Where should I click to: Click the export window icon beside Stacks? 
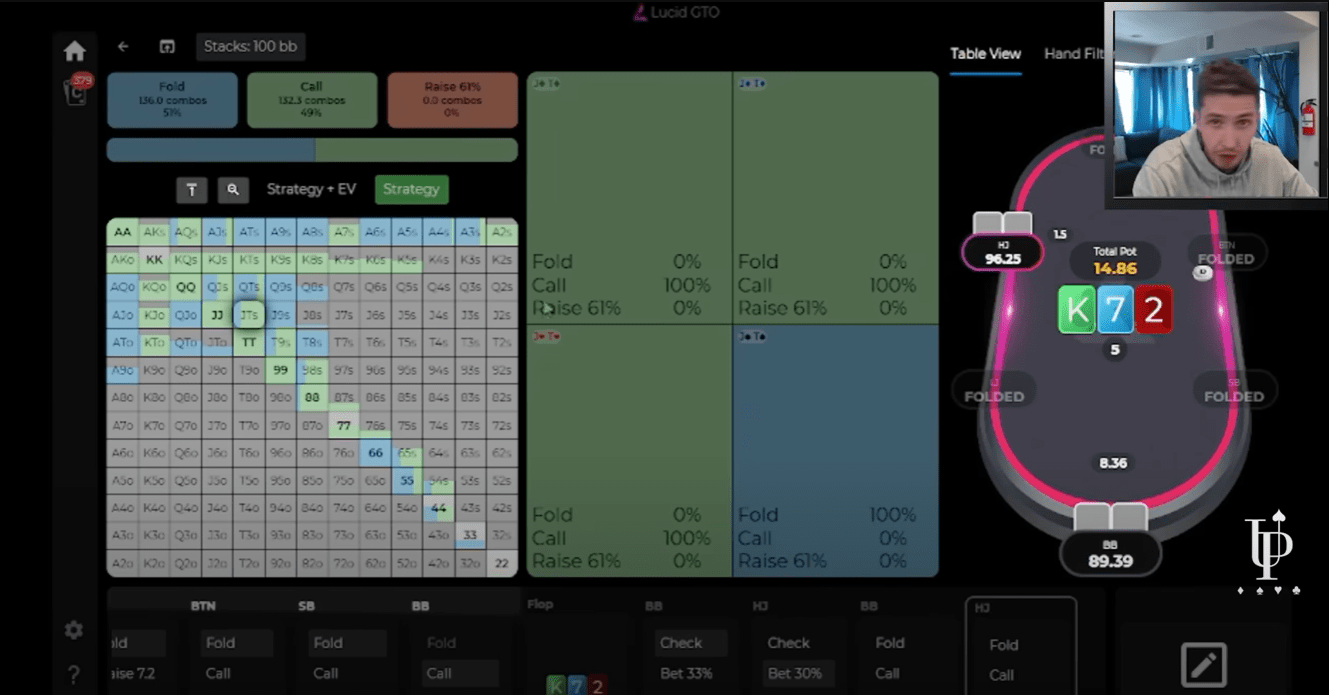167,47
